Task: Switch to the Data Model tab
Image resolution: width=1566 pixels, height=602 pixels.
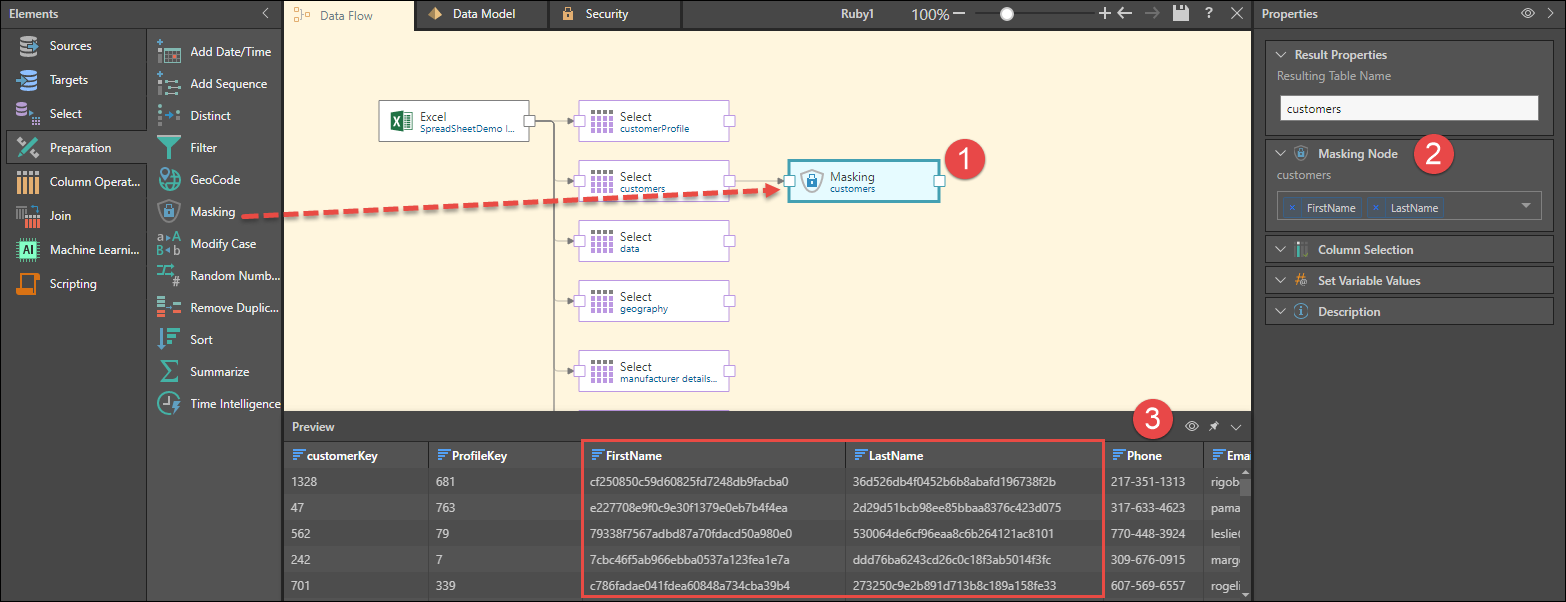Action: pos(484,14)
